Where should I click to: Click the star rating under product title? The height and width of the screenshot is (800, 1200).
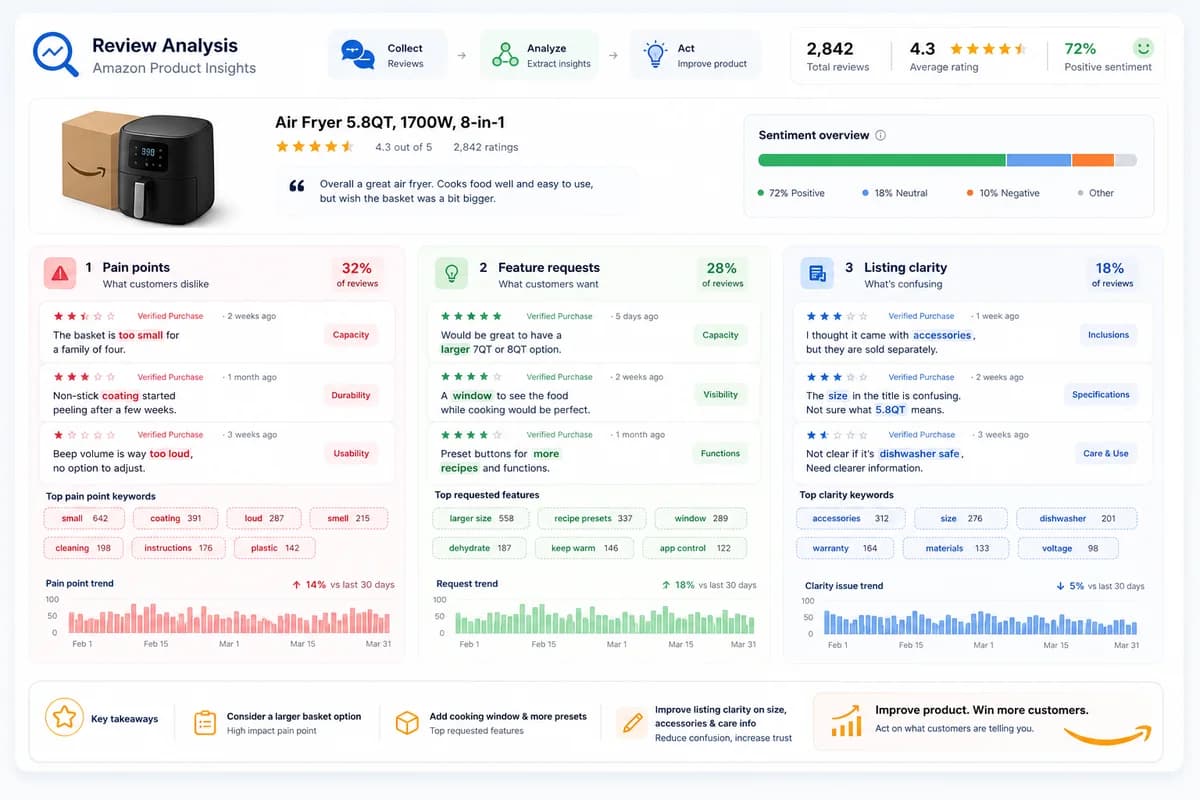click(315, 147)
